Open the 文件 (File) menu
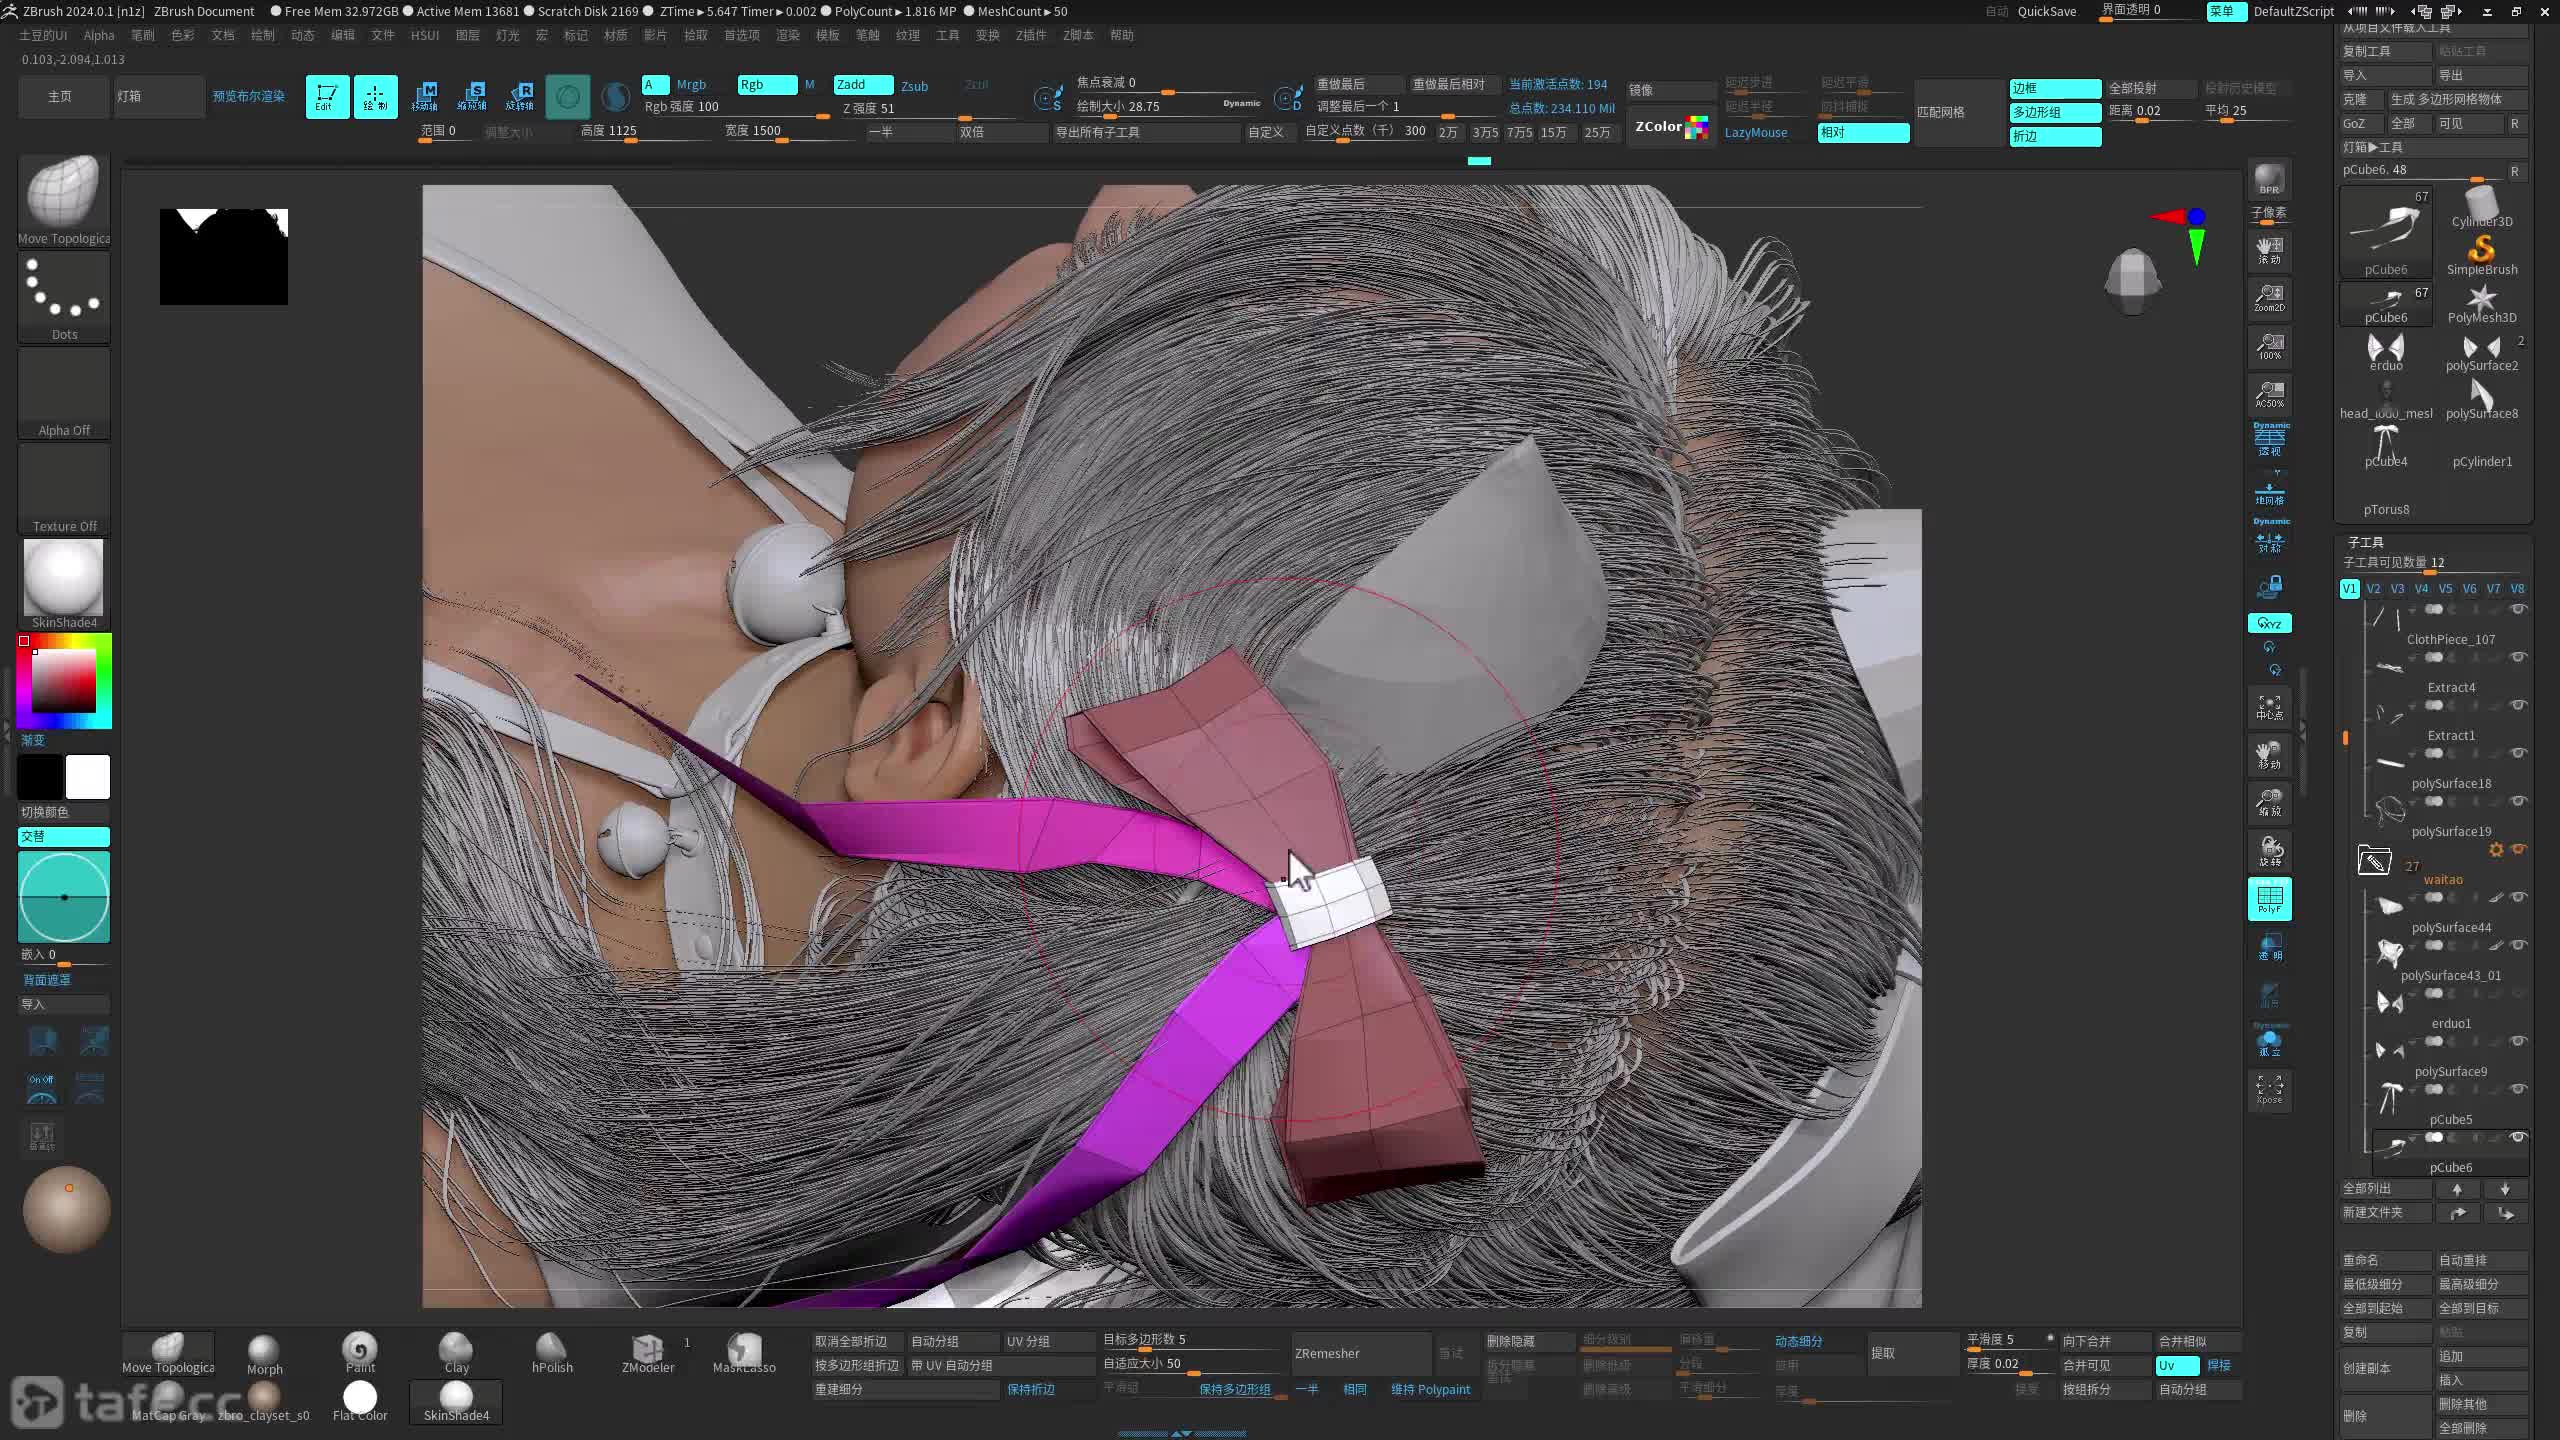Viewport: 2560px width, 1440px height. click(383, 35)
